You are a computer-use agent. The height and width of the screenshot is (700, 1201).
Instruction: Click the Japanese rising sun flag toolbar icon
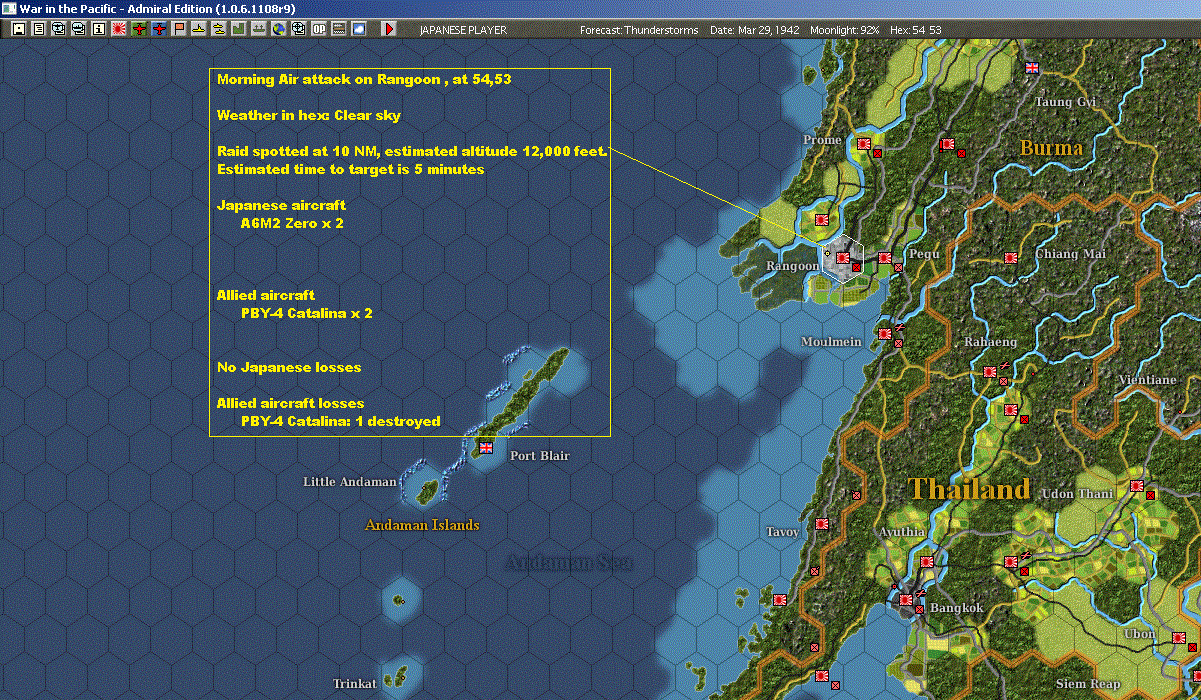(119, 29)
